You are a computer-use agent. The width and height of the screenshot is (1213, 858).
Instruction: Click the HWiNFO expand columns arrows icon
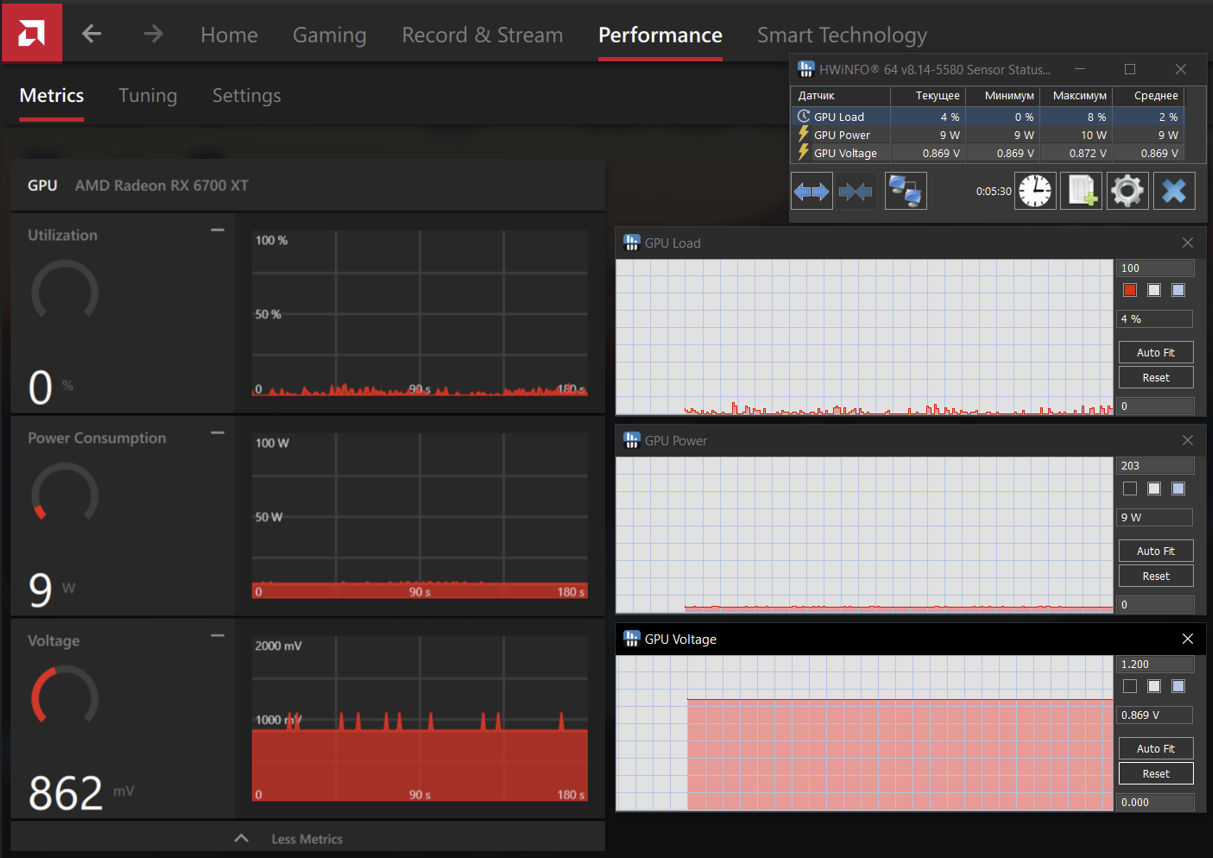(811, 191)
